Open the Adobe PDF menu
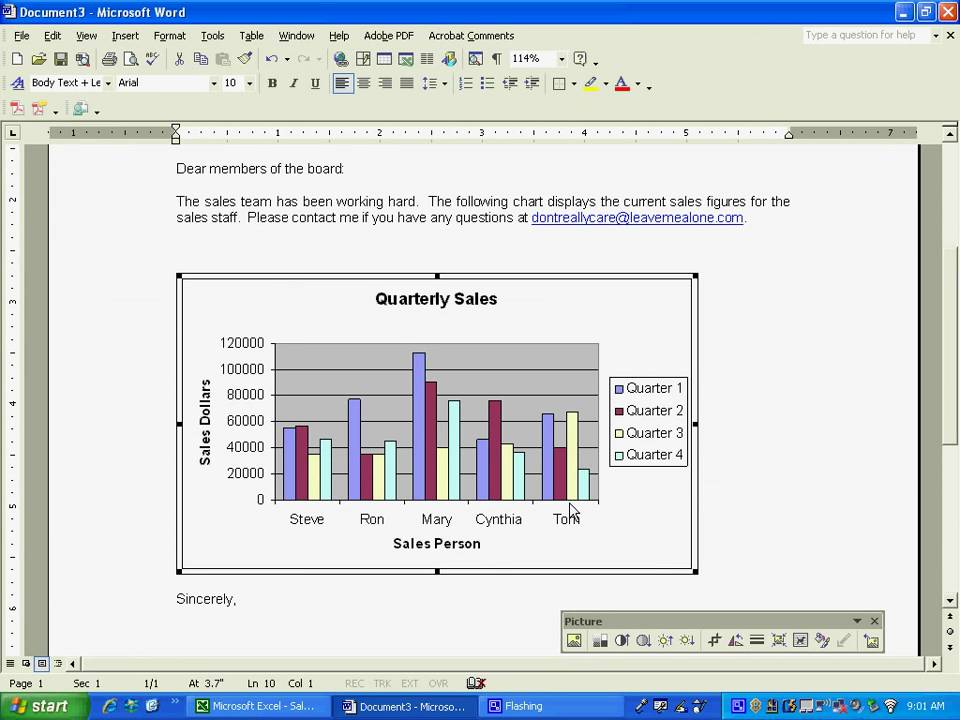The height and width of the screenshot is (720, 960). click(388, 36)
